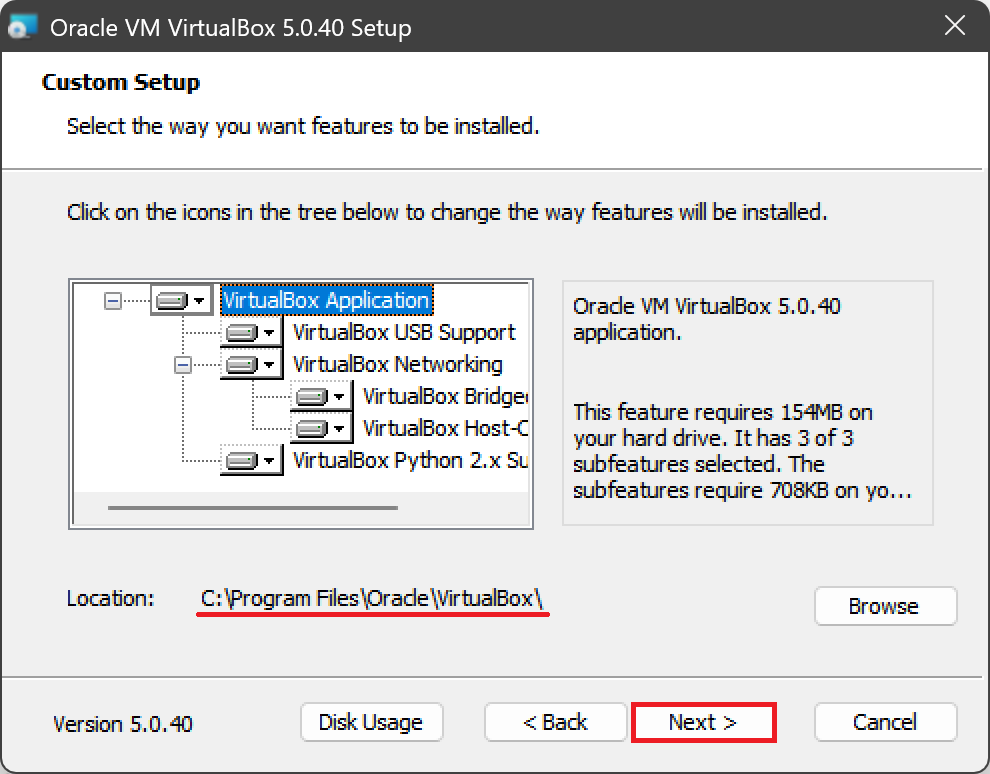This screenshot has width=990, height=774.
Task: Click the VirtualBox Networking drive icon
Action: [x=243, y=365]
